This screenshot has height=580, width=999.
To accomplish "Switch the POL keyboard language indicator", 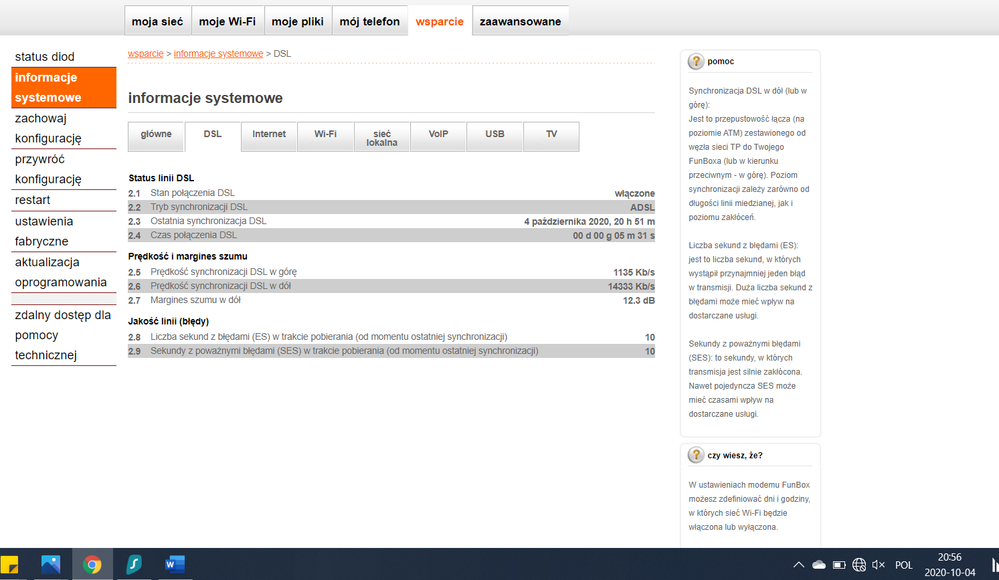I will coord(903,565).
